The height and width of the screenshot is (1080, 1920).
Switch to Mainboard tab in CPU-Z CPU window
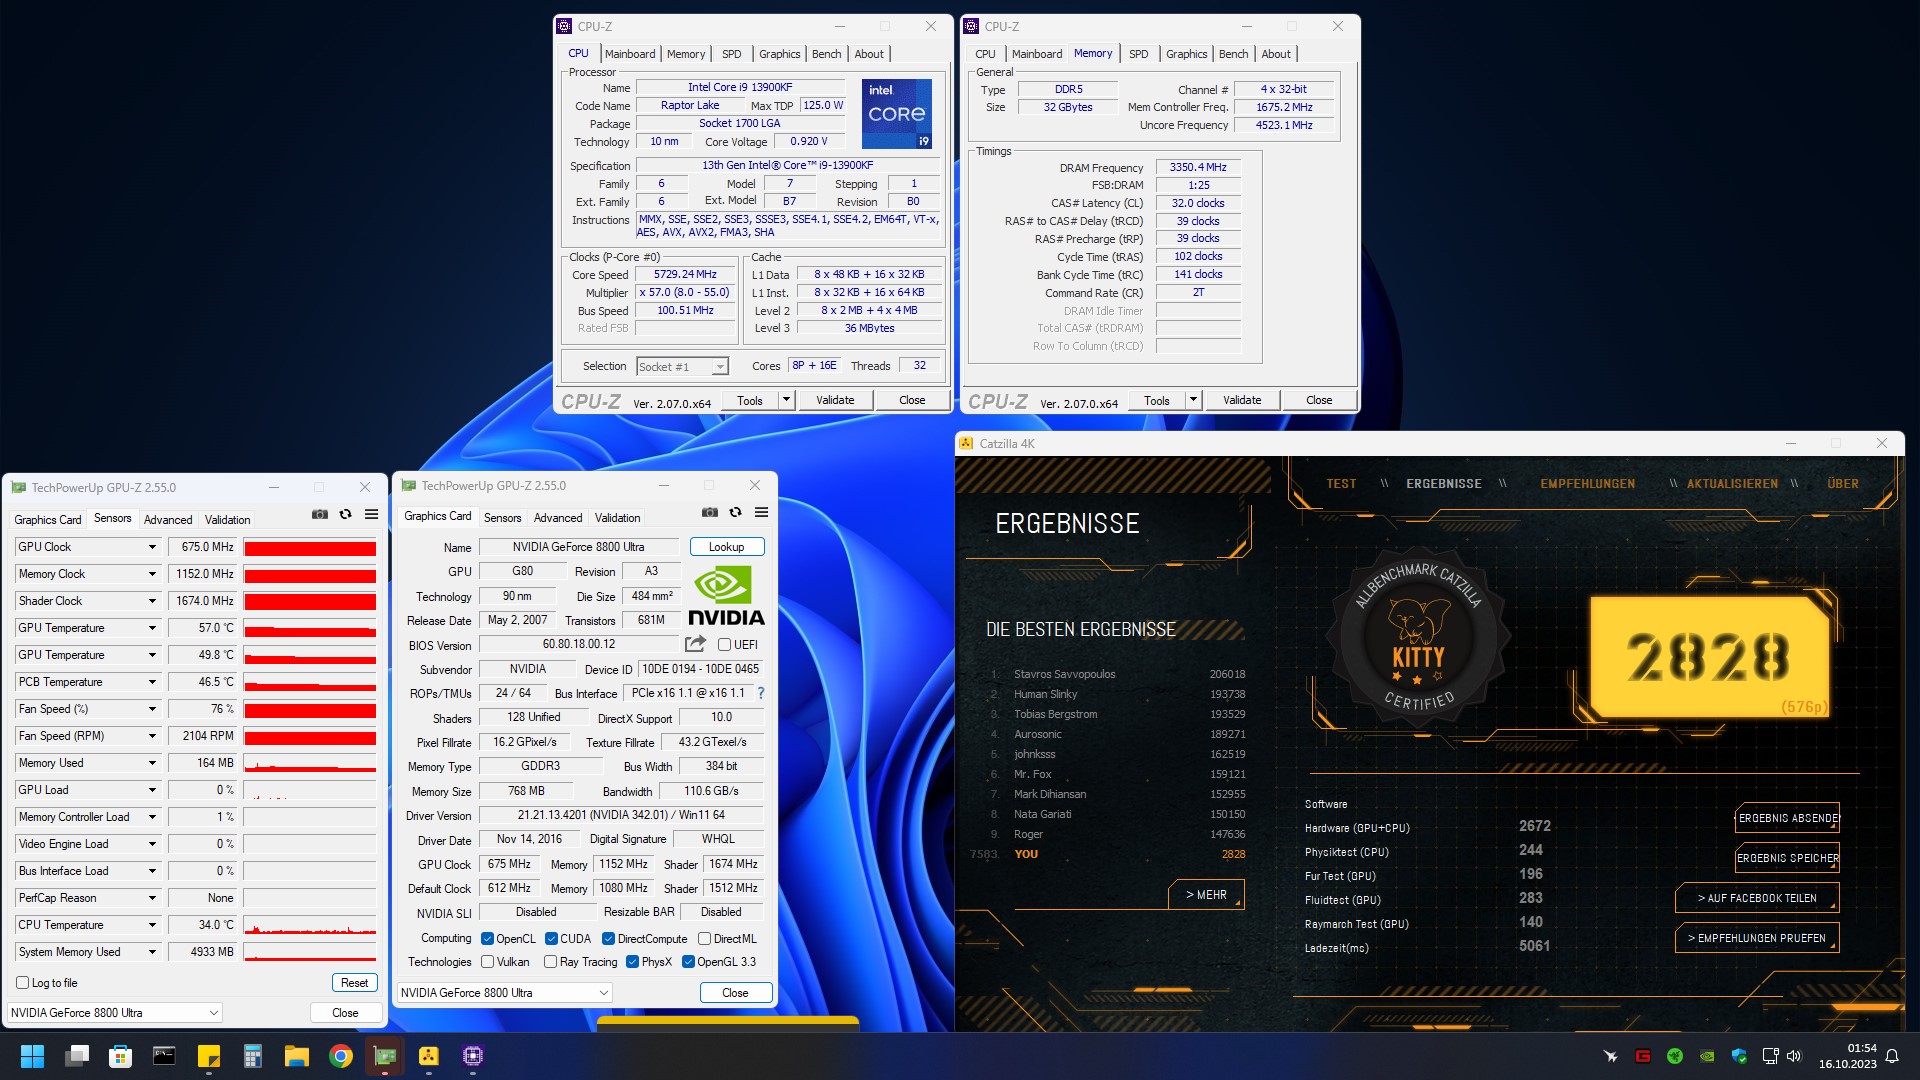coord(630,54)
